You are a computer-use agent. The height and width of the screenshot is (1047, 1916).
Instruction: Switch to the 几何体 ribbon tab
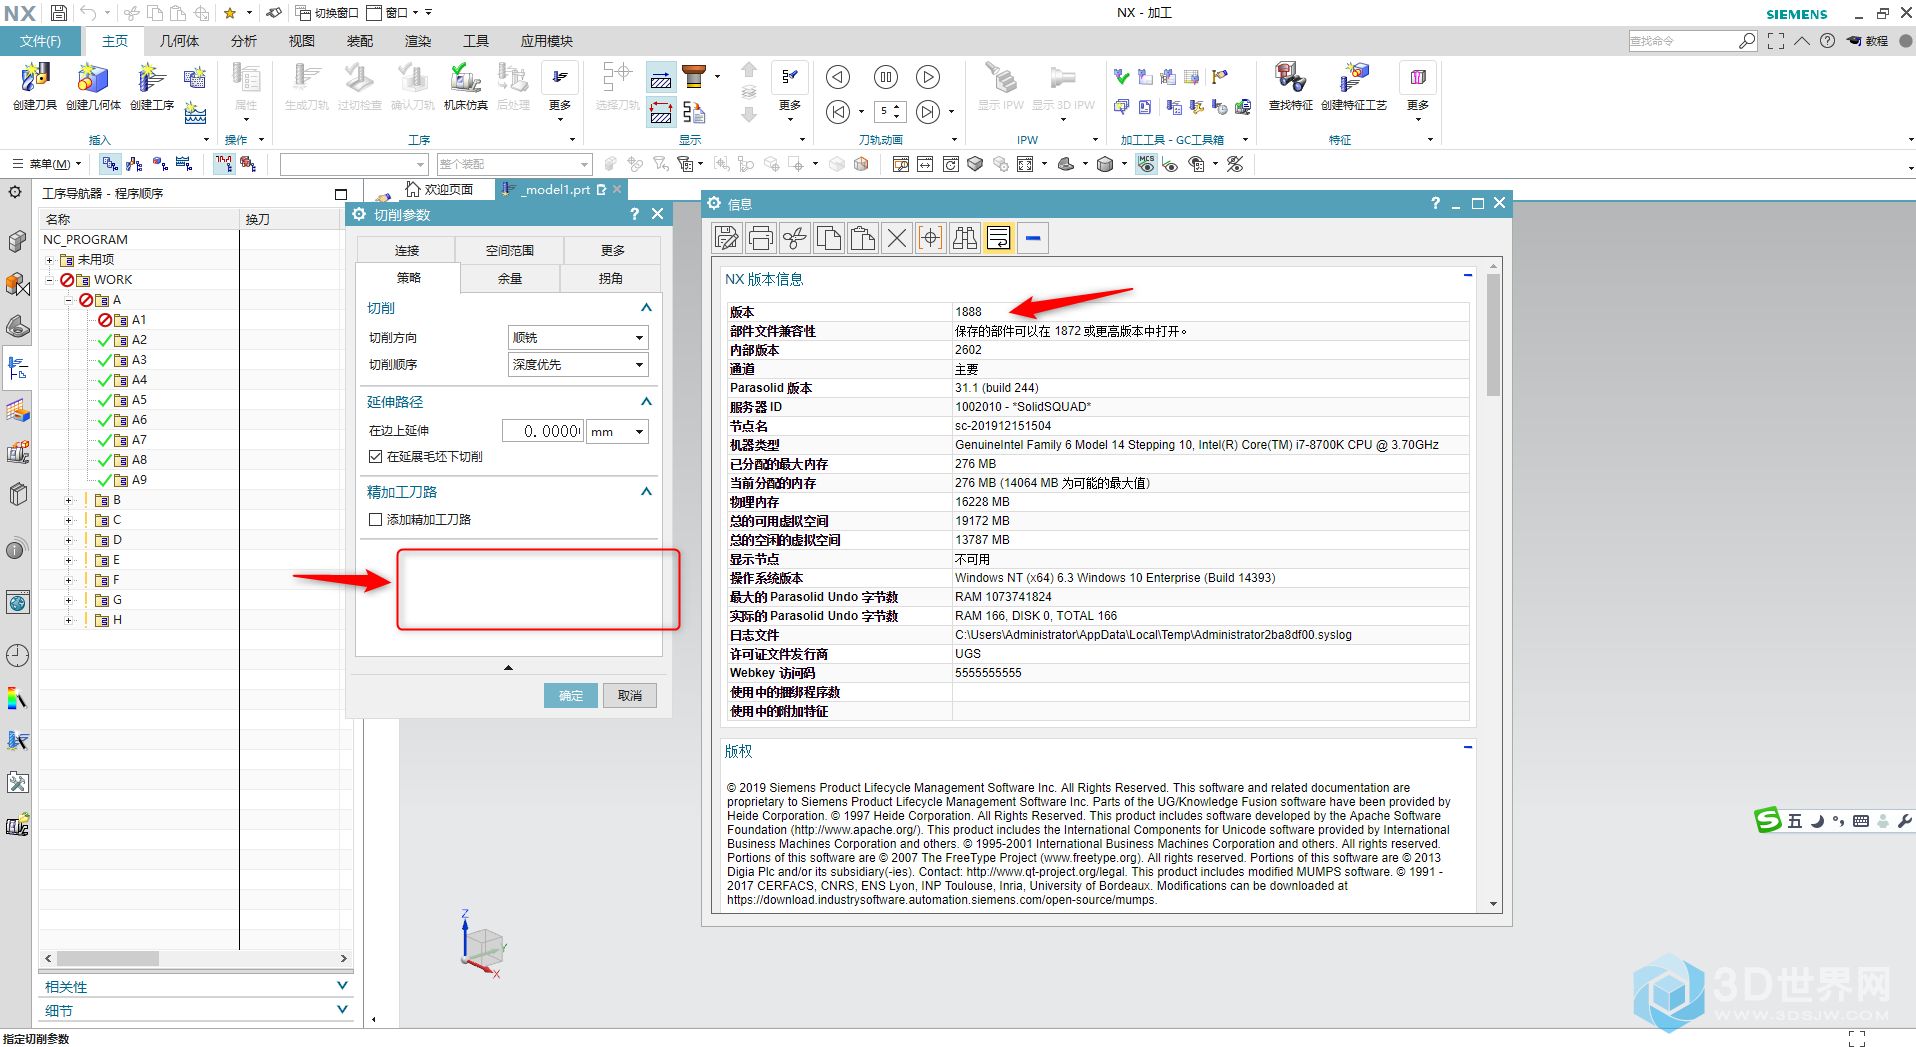(179, 41)
